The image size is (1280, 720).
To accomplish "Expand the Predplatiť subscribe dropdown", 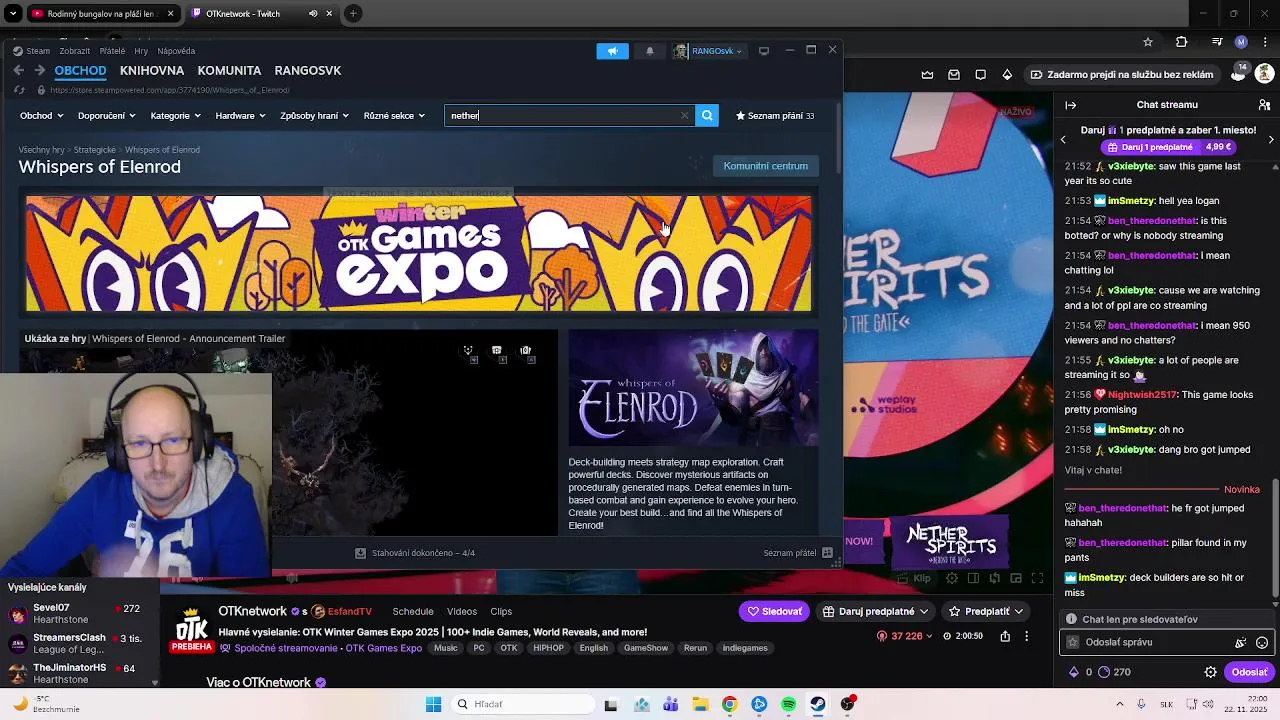I will (x=987, y=611).
